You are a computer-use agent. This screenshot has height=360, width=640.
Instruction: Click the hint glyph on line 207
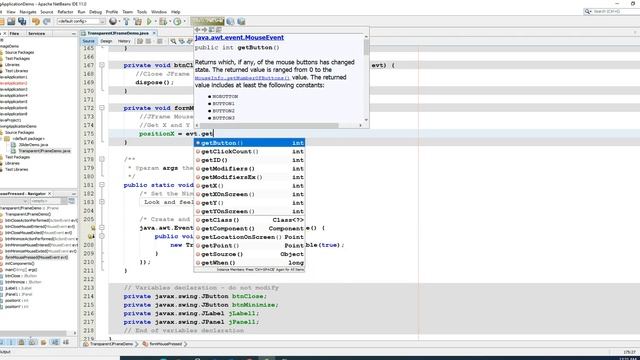point(90,236)
